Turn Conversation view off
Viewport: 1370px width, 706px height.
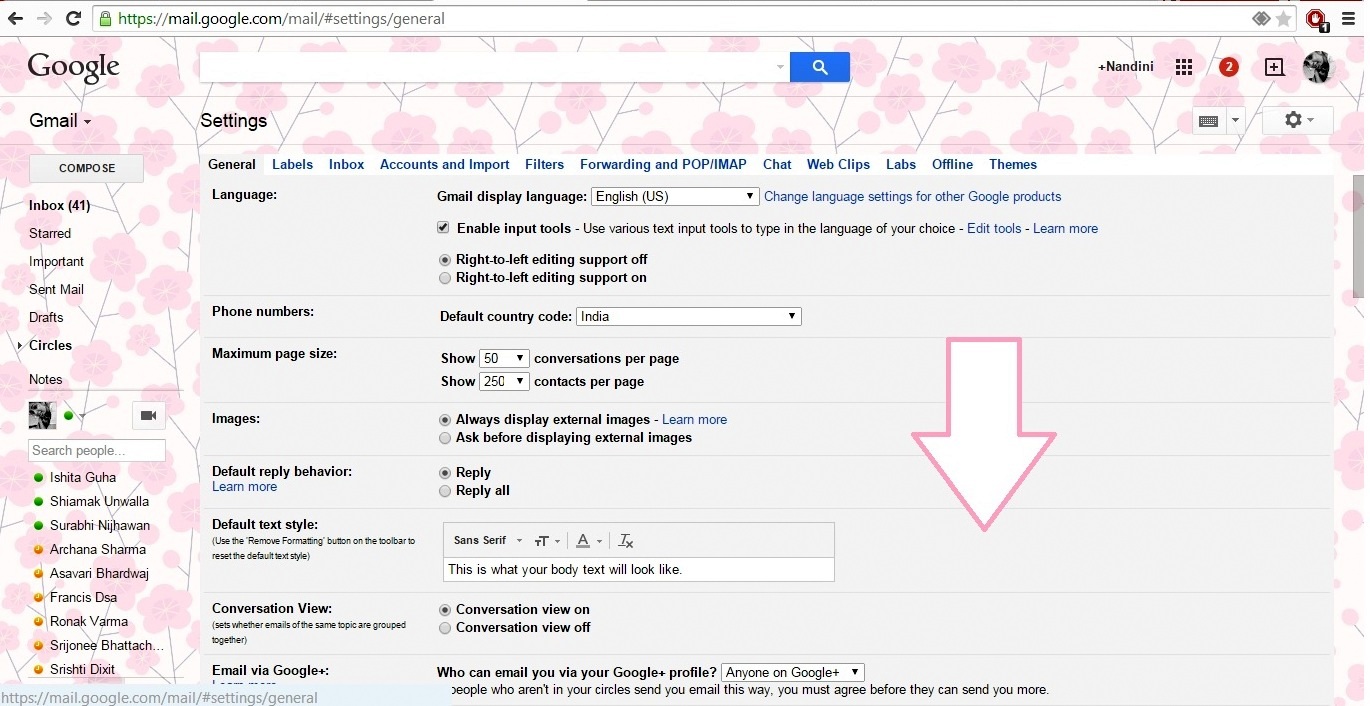click(x=445, y=628)
